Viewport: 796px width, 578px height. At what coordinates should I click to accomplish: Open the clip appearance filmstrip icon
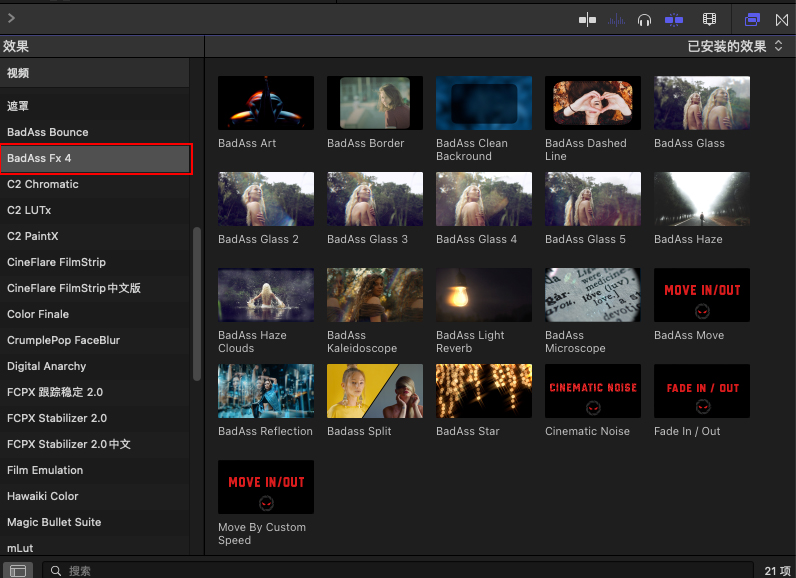point(709,20)
